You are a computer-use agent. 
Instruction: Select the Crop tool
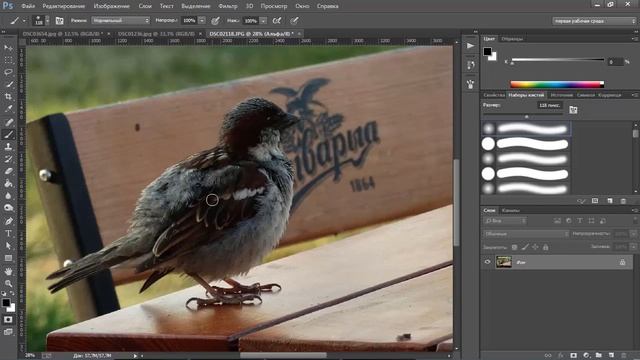tap(8, 97)
